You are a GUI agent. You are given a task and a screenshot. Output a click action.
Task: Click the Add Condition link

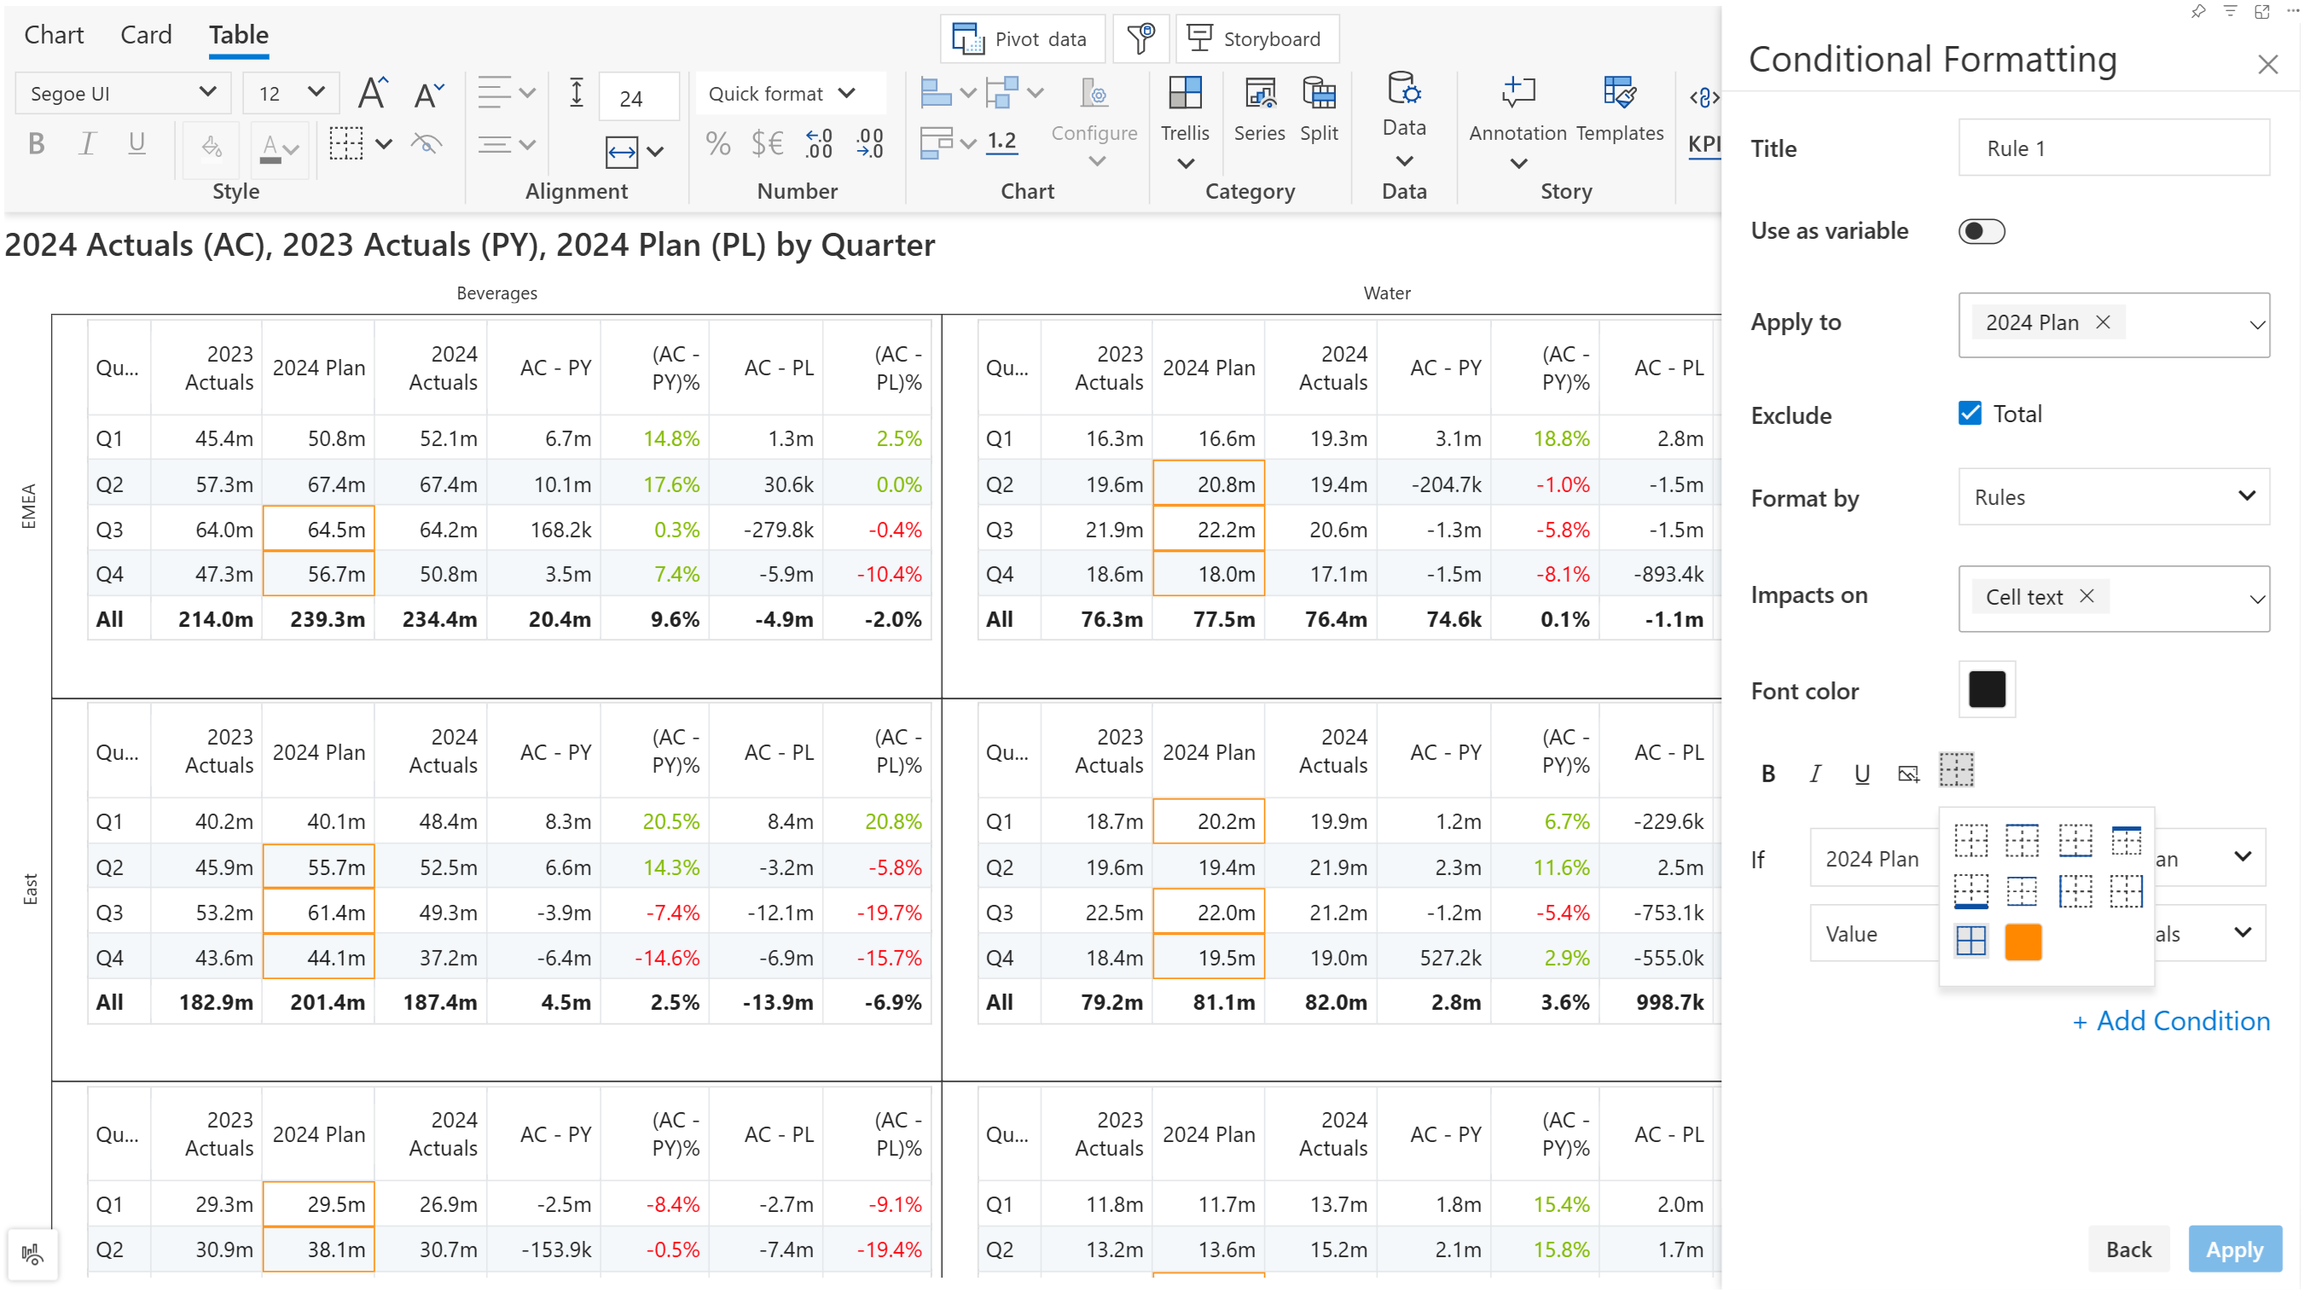click(2171, 1021)
